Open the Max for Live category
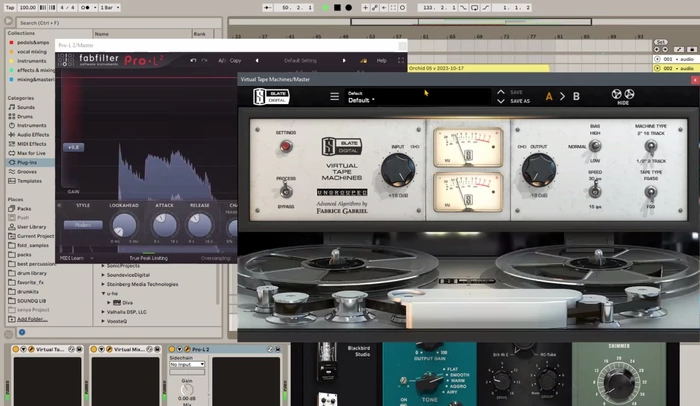 pyautogui.click(x=31, y=153)
